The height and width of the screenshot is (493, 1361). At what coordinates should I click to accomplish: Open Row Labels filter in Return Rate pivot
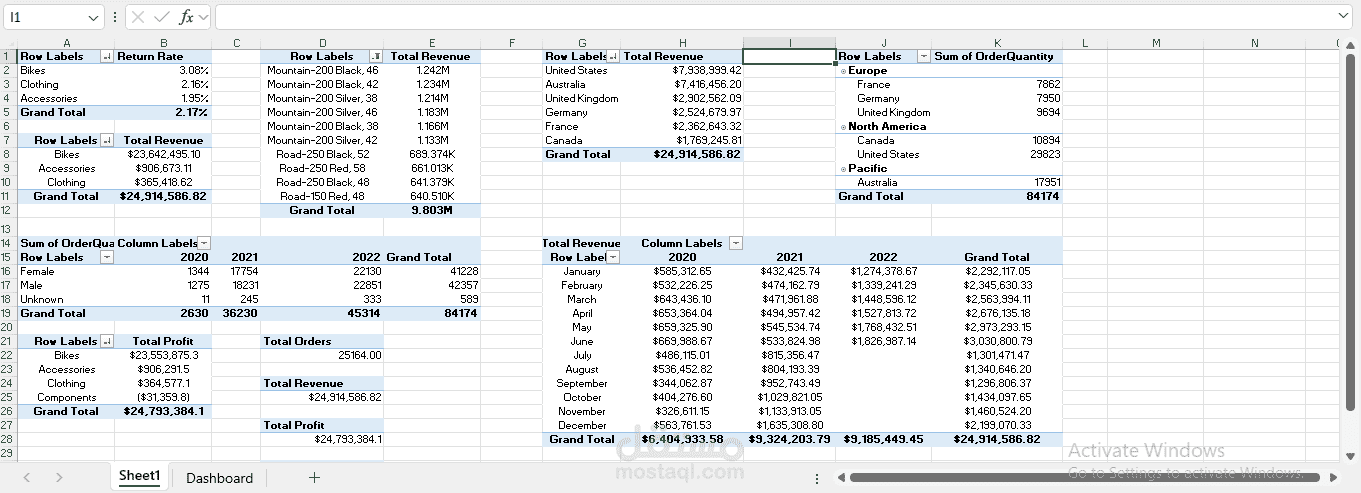click(x=106, y=57)
